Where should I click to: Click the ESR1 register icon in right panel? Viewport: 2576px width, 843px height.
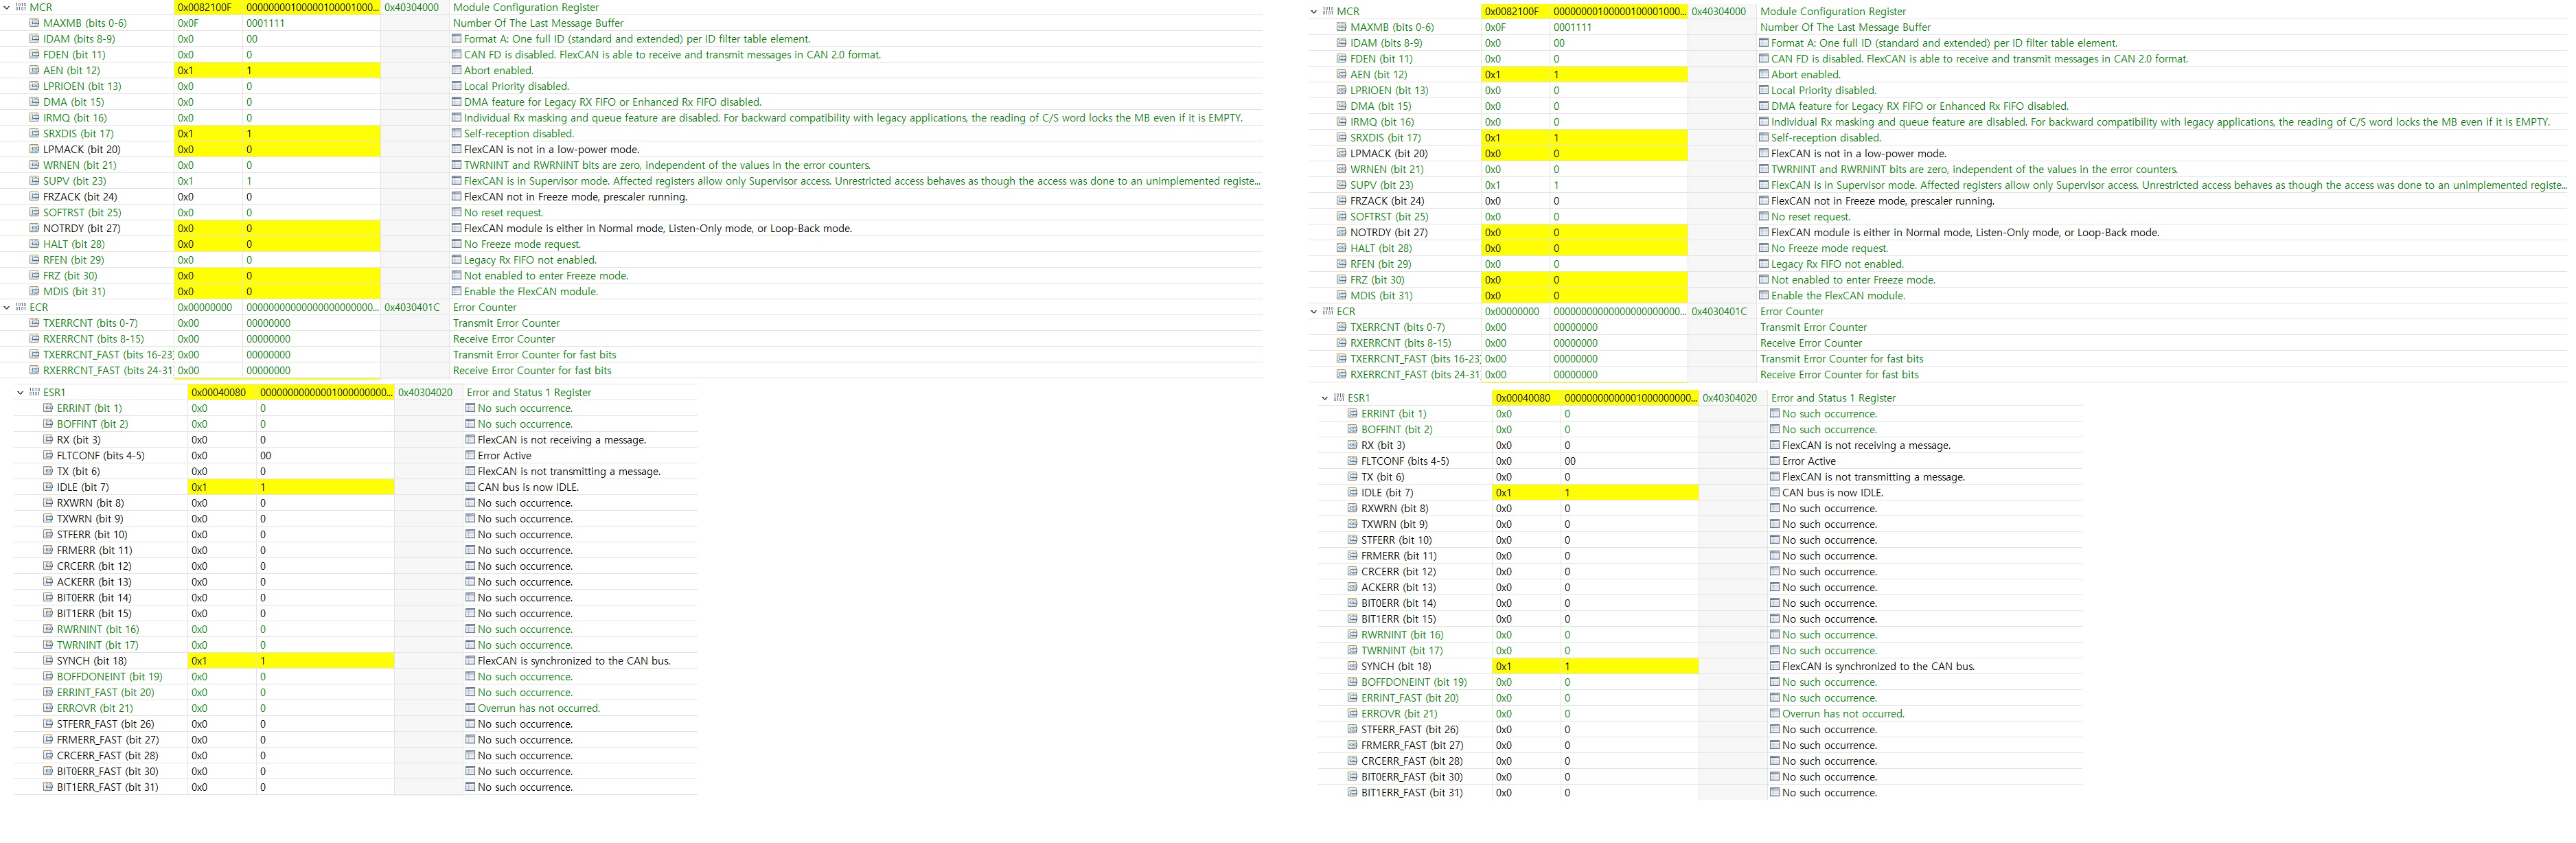[1338, 398]
